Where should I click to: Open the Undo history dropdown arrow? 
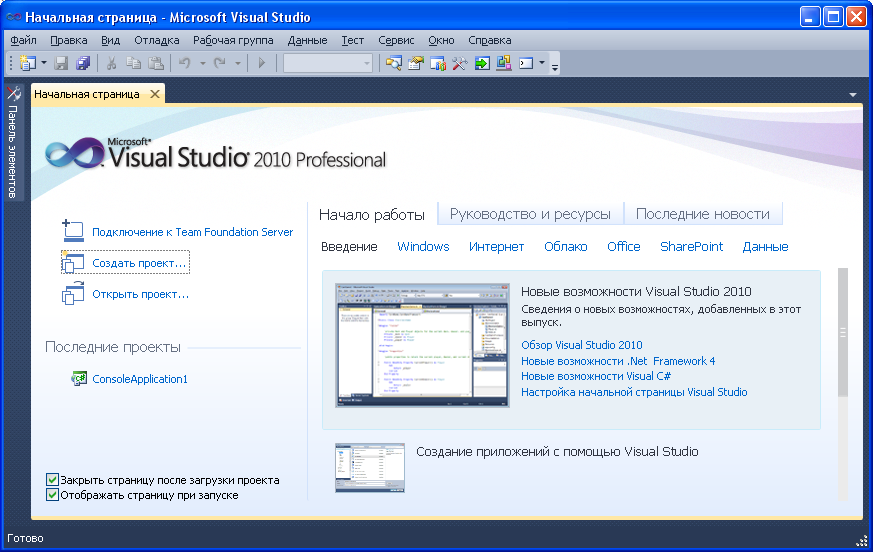pos(203,63)
